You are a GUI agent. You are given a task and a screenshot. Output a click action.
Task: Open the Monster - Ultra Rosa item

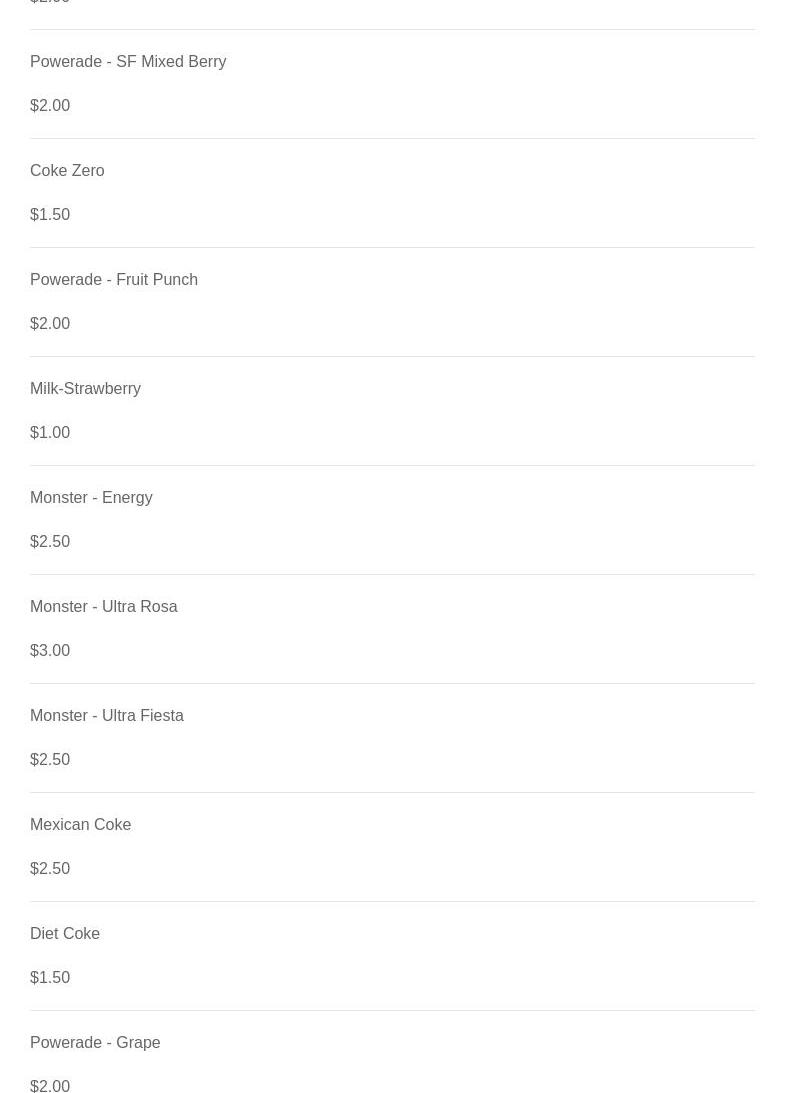103,607
